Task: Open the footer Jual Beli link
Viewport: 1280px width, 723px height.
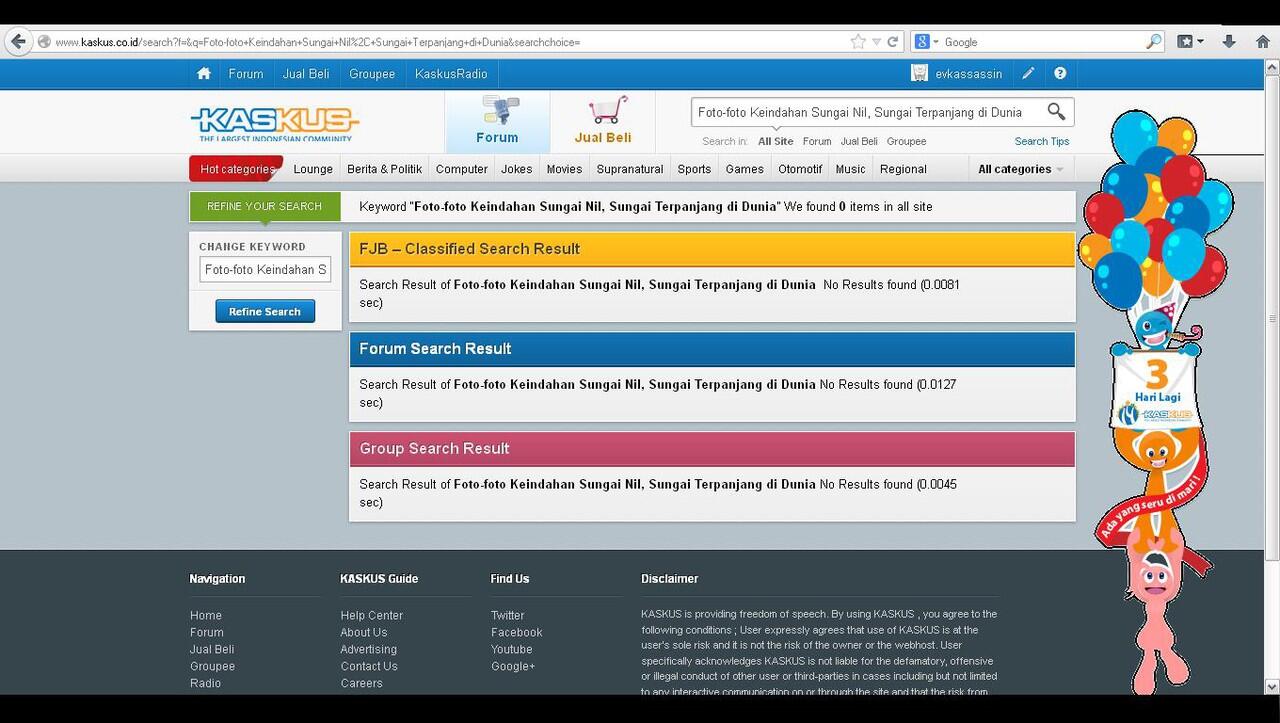Action: pyautogui.click(x=212, y=650)
